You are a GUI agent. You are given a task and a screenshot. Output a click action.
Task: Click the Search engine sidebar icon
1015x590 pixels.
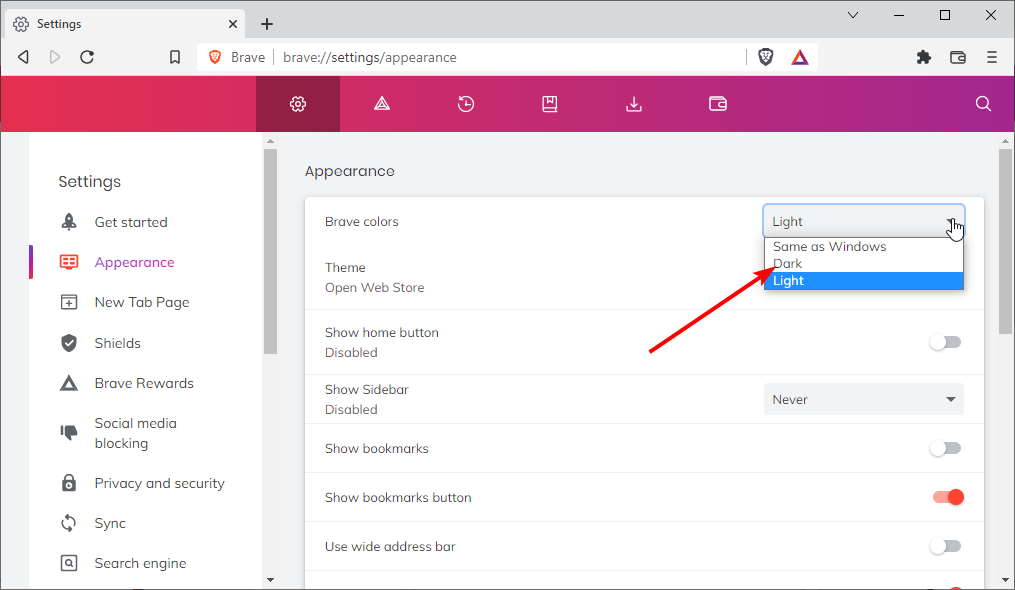69,563
